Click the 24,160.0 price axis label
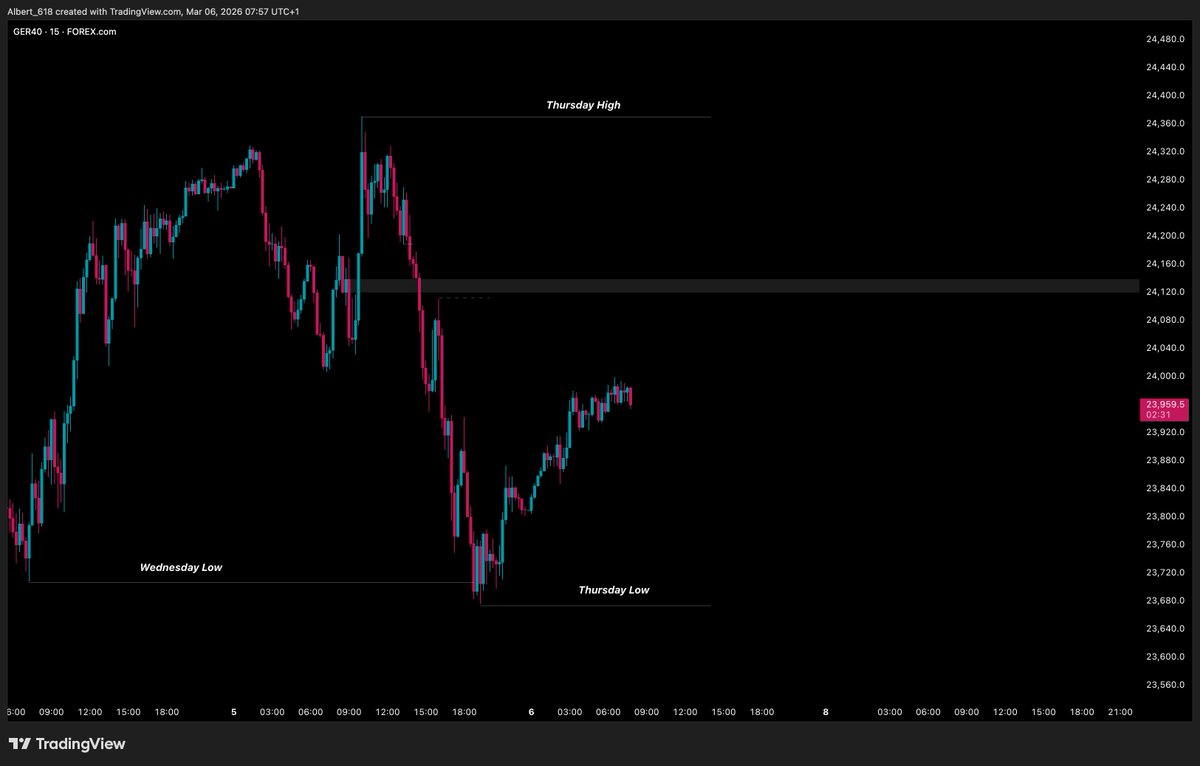 1165,263
